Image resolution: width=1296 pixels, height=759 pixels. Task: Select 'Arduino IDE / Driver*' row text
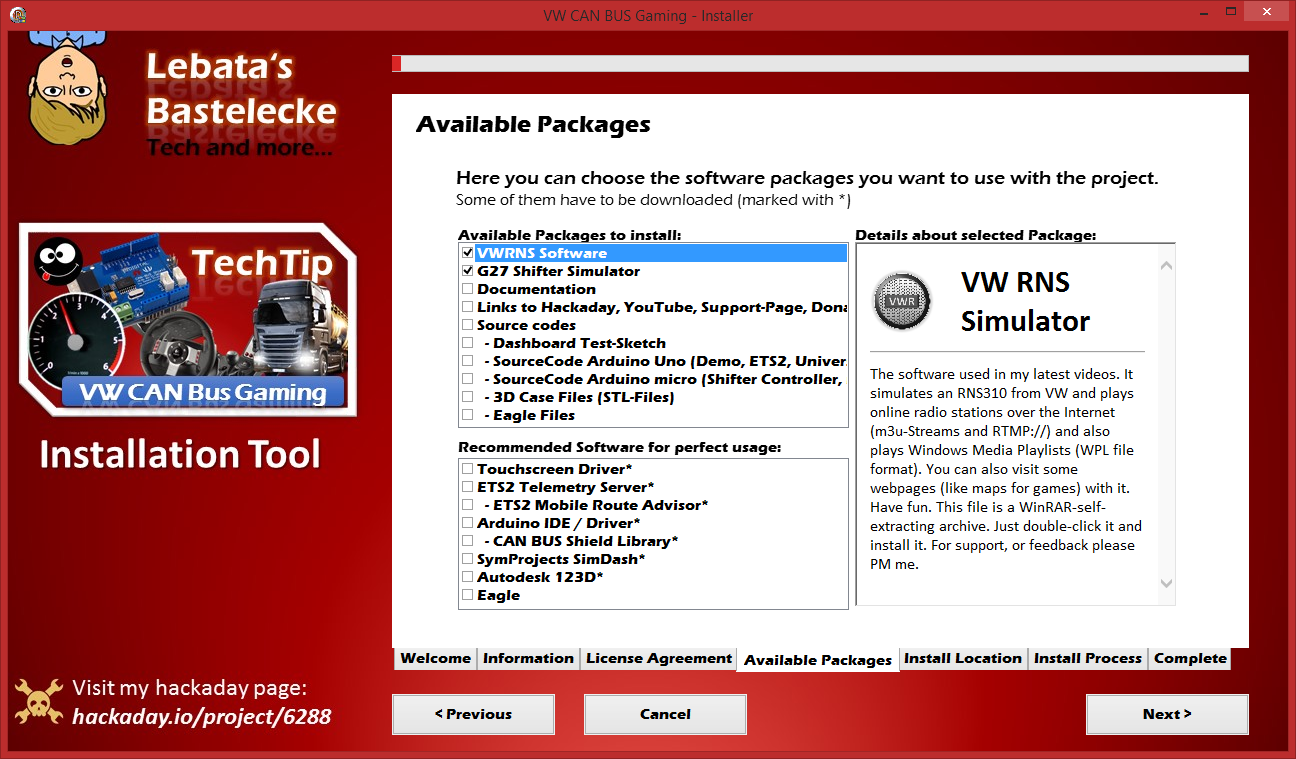(559, 523)
